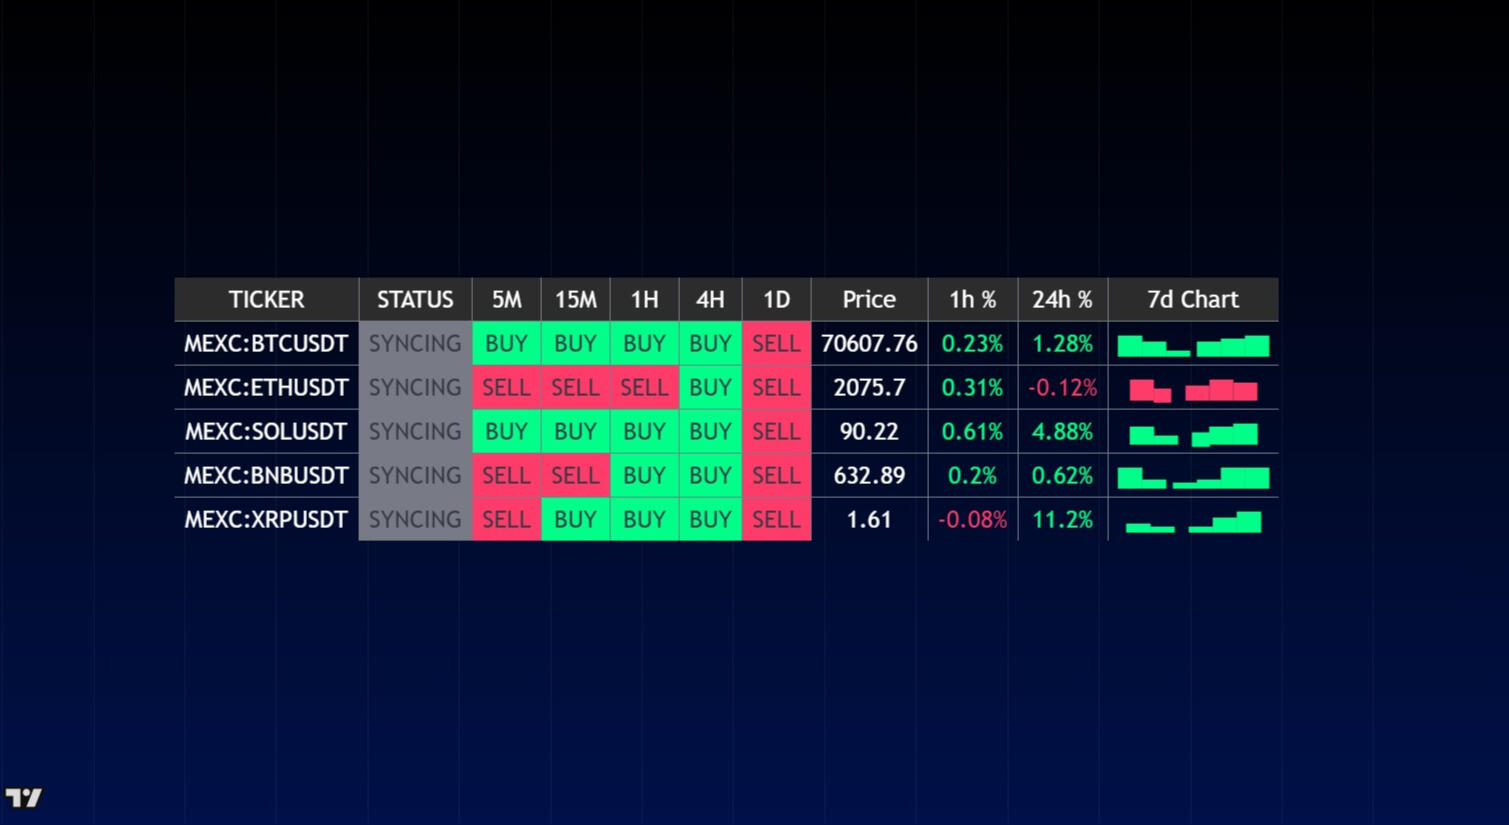The width and height of the screenshot is (1509, 825).
Task: Click the TICKER column header
Action: pos(266,299)
